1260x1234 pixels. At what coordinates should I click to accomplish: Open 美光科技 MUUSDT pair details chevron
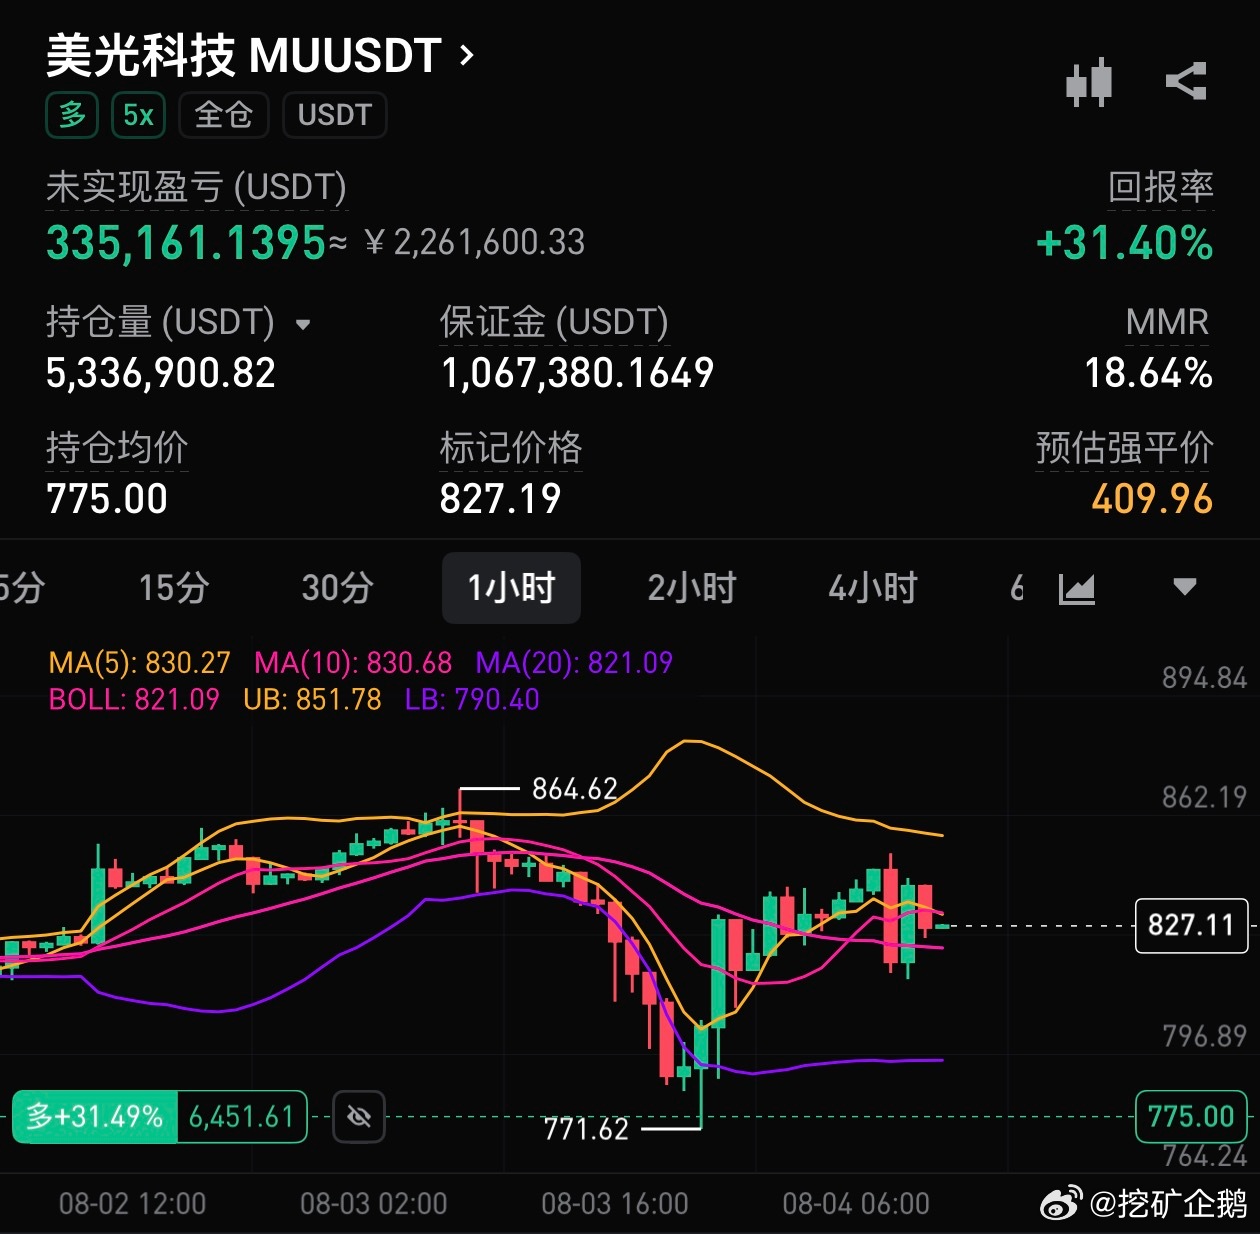[467, 54]
